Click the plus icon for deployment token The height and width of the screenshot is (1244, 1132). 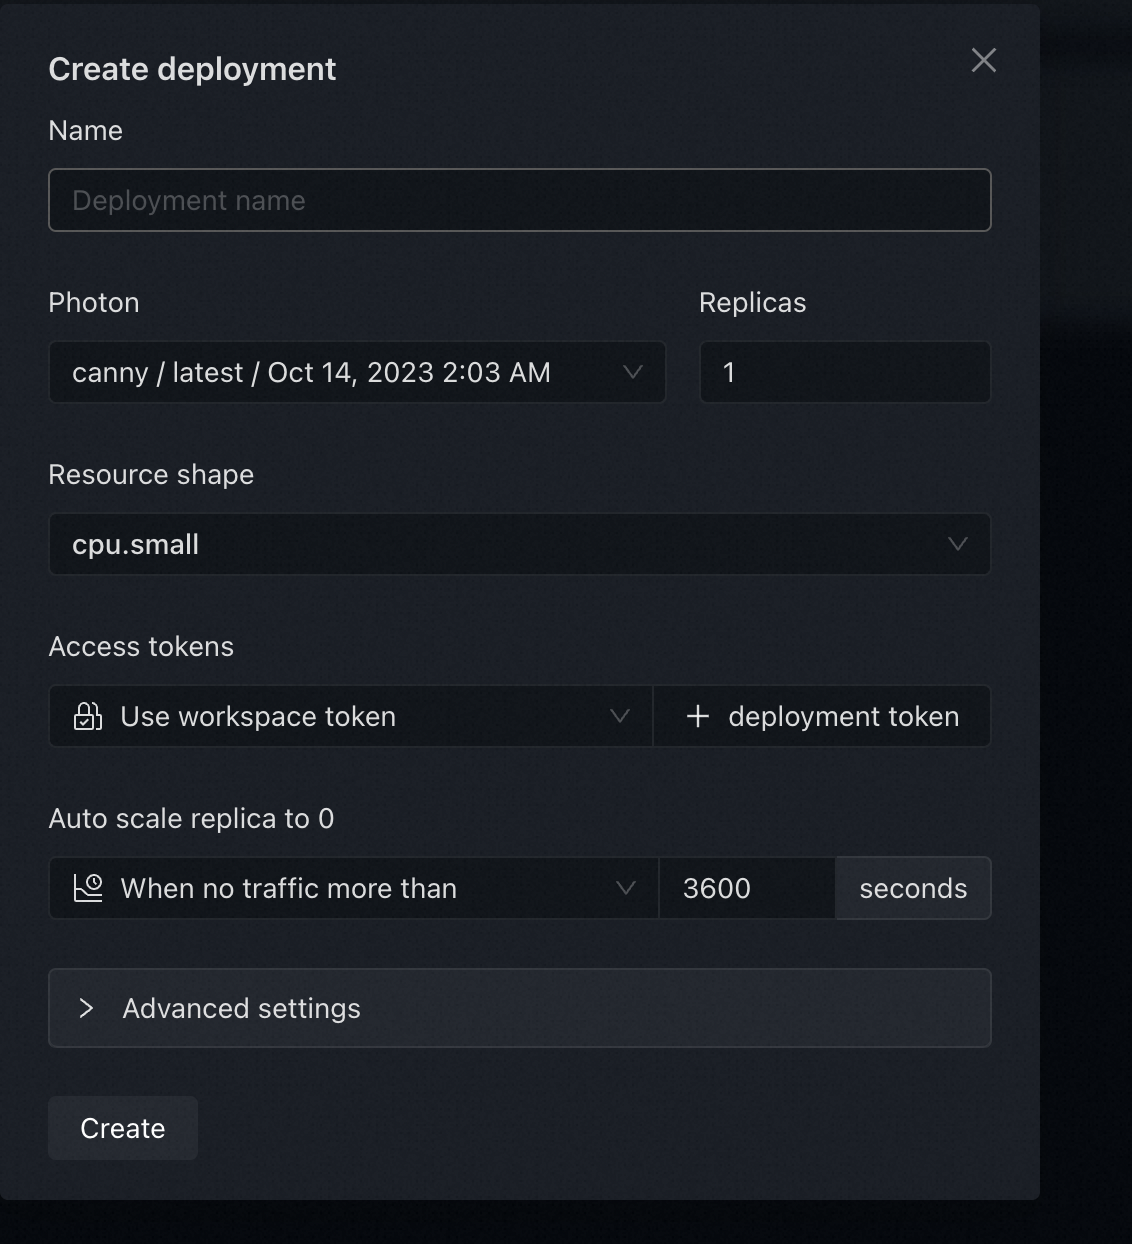tap(698, 716)
